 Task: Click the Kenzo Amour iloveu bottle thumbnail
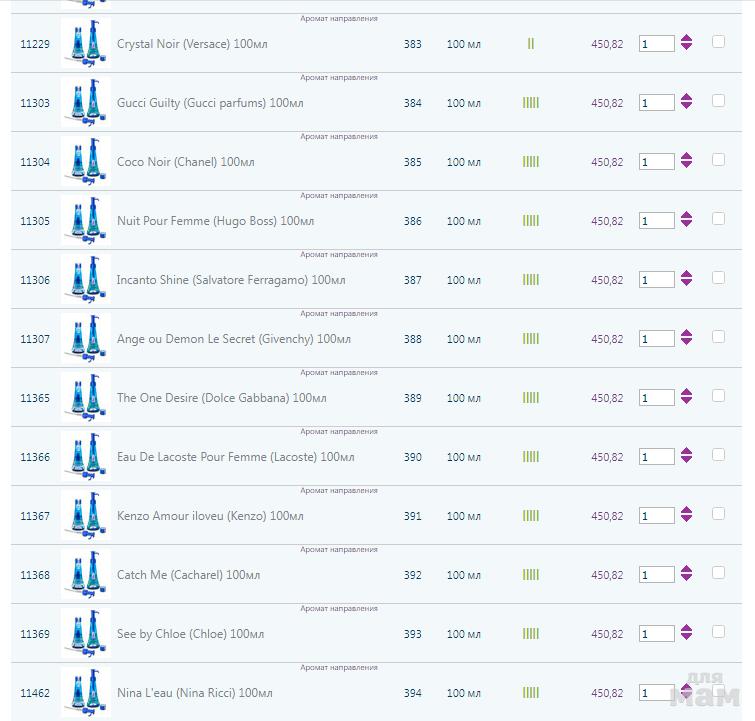[85, 516]
